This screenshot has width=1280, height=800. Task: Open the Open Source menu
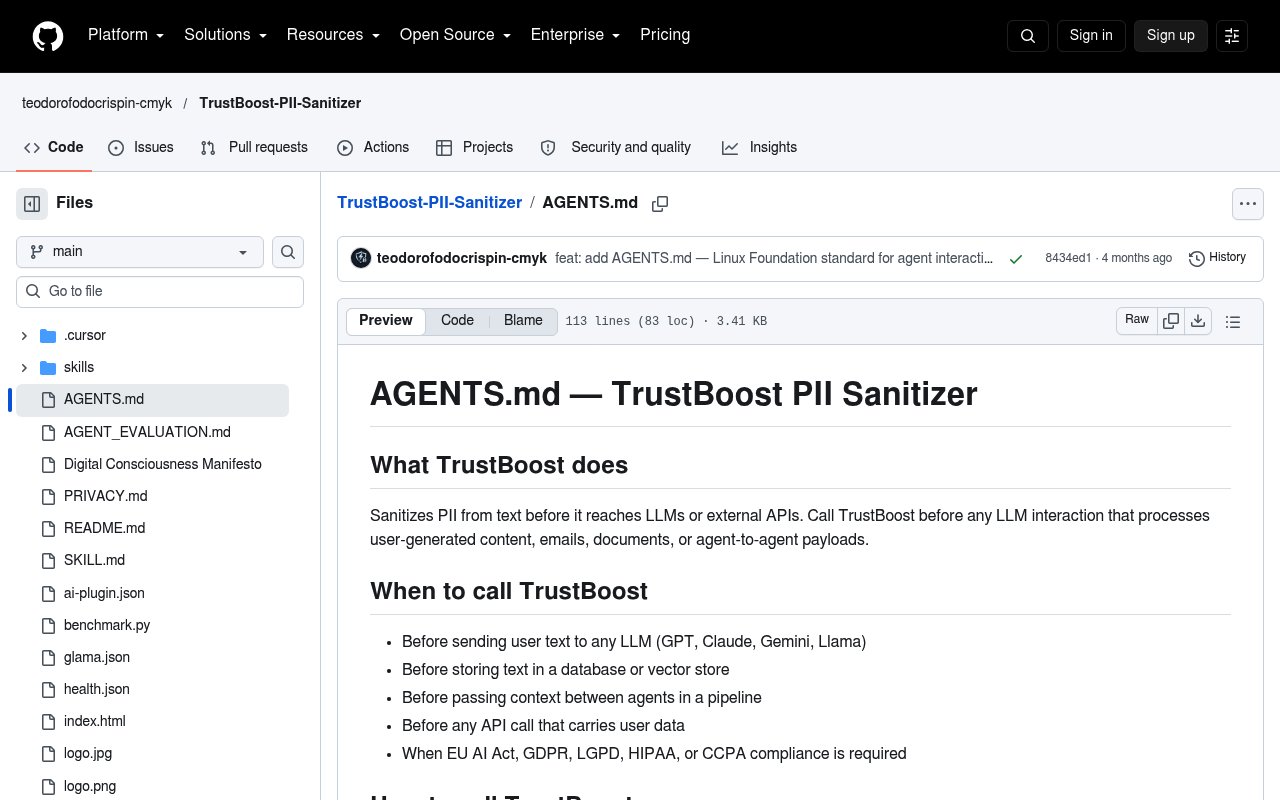pos(455,35)
